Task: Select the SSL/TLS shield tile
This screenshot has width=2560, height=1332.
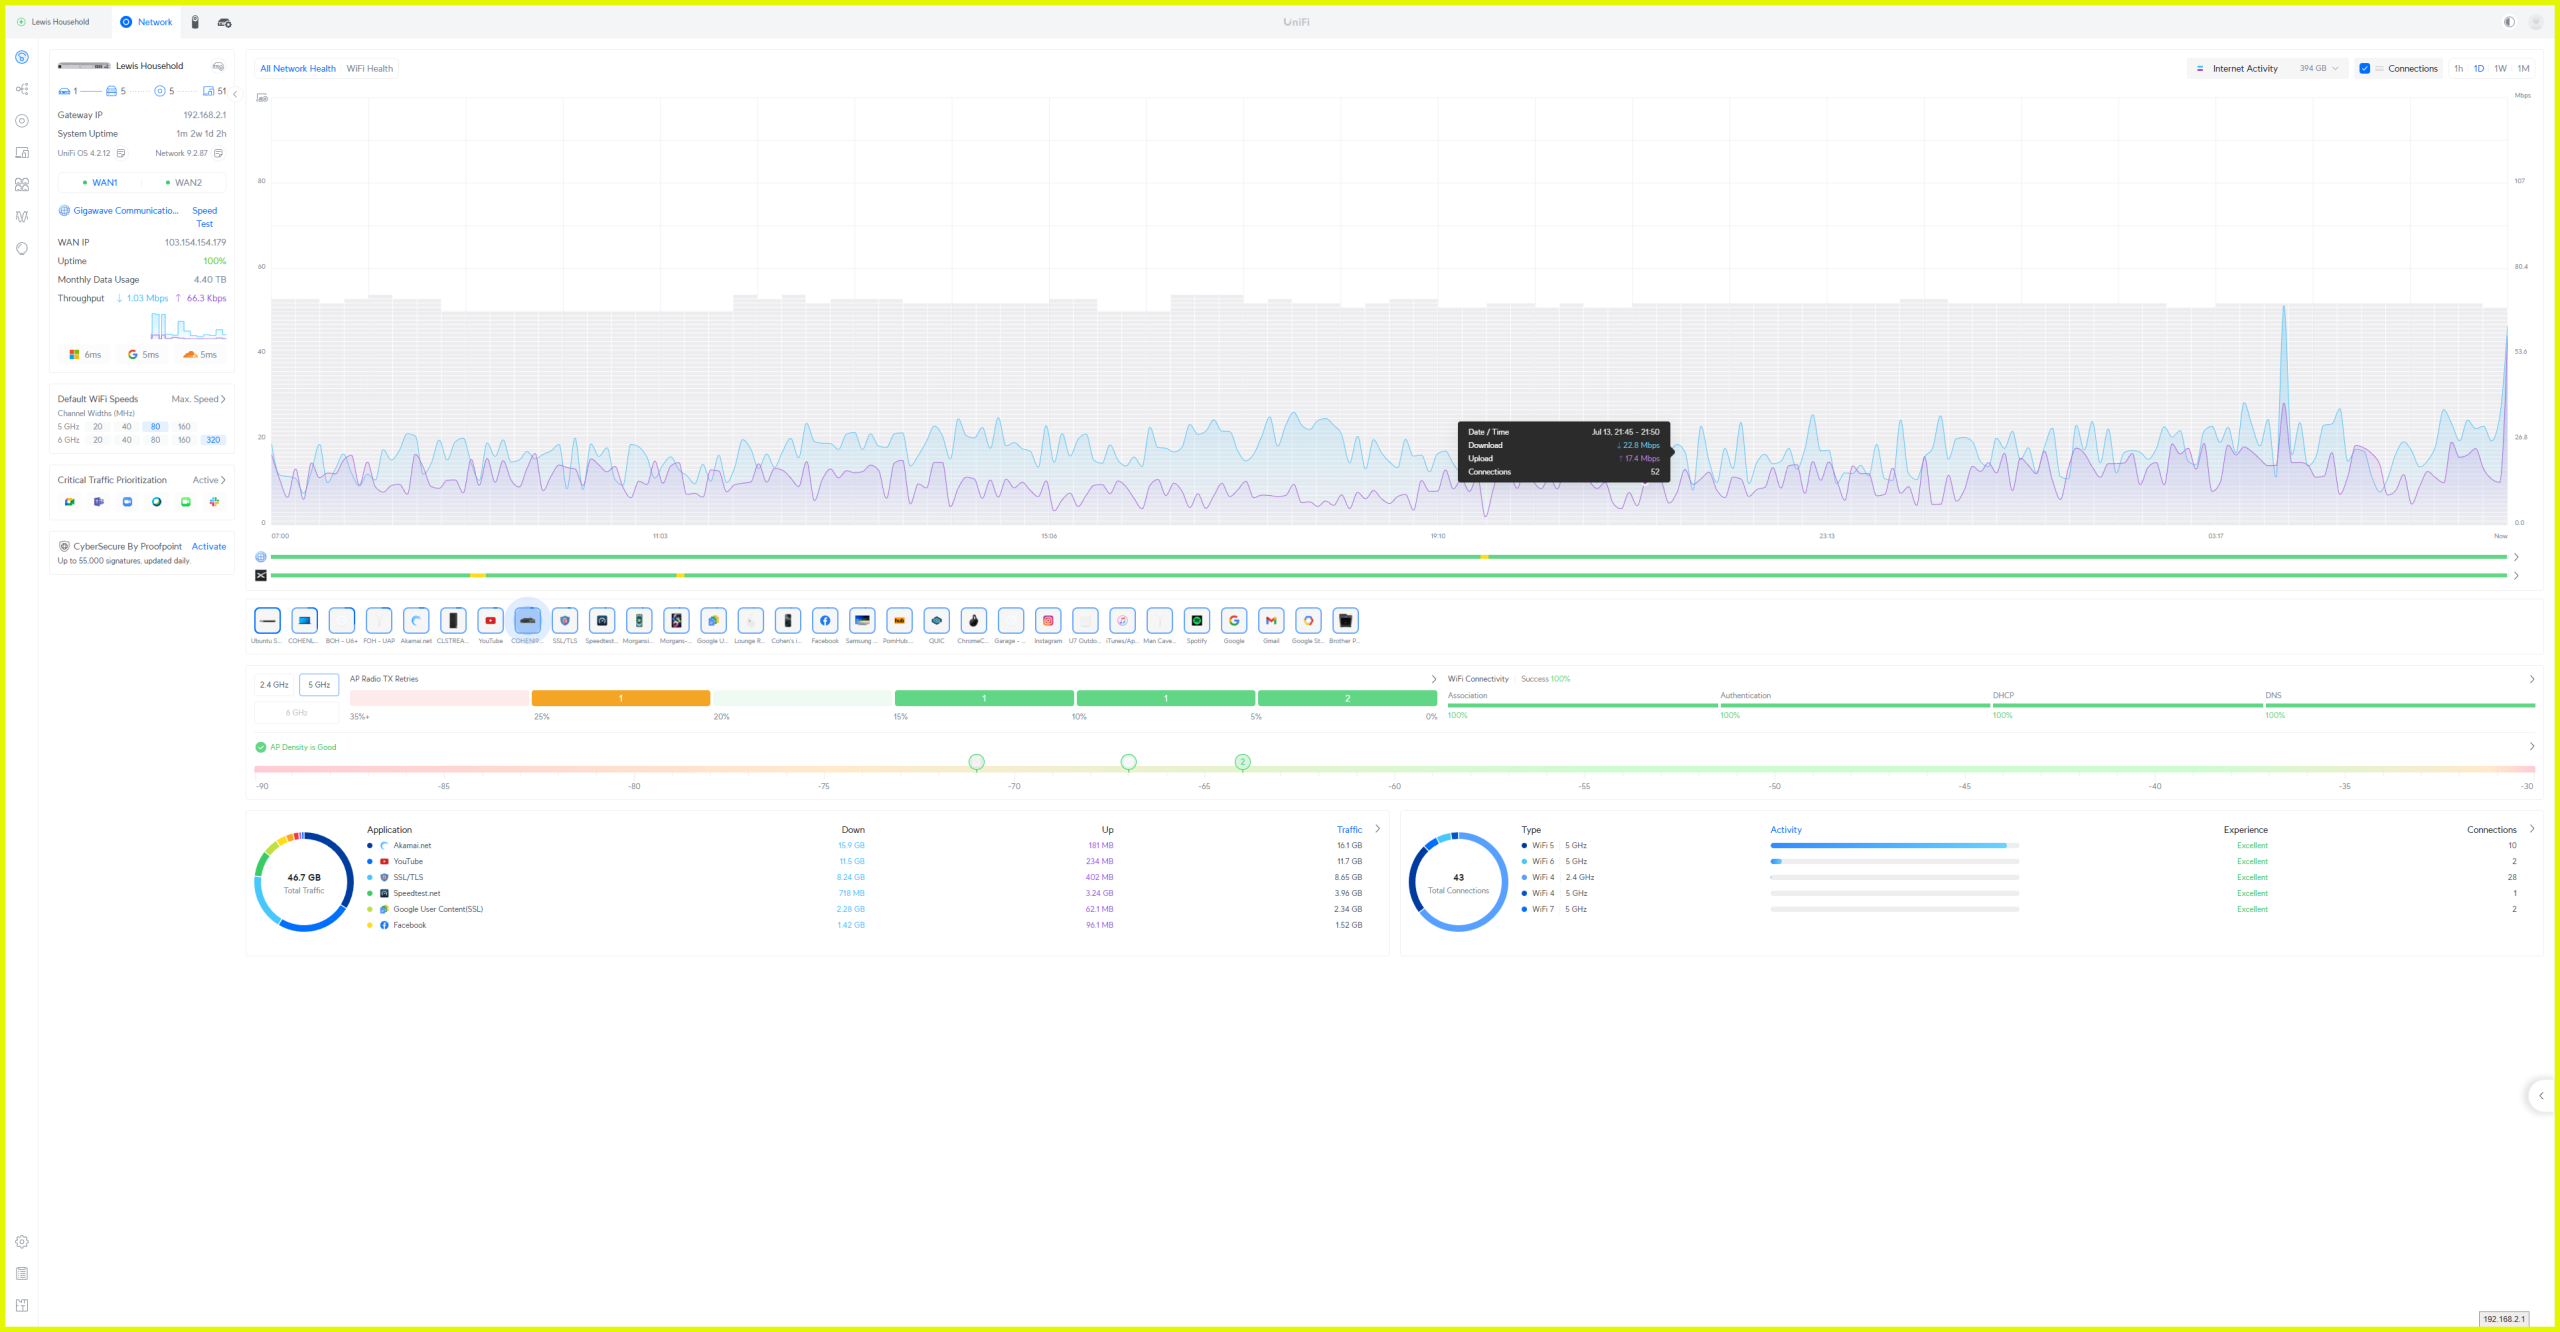Action: click(565, 621)
